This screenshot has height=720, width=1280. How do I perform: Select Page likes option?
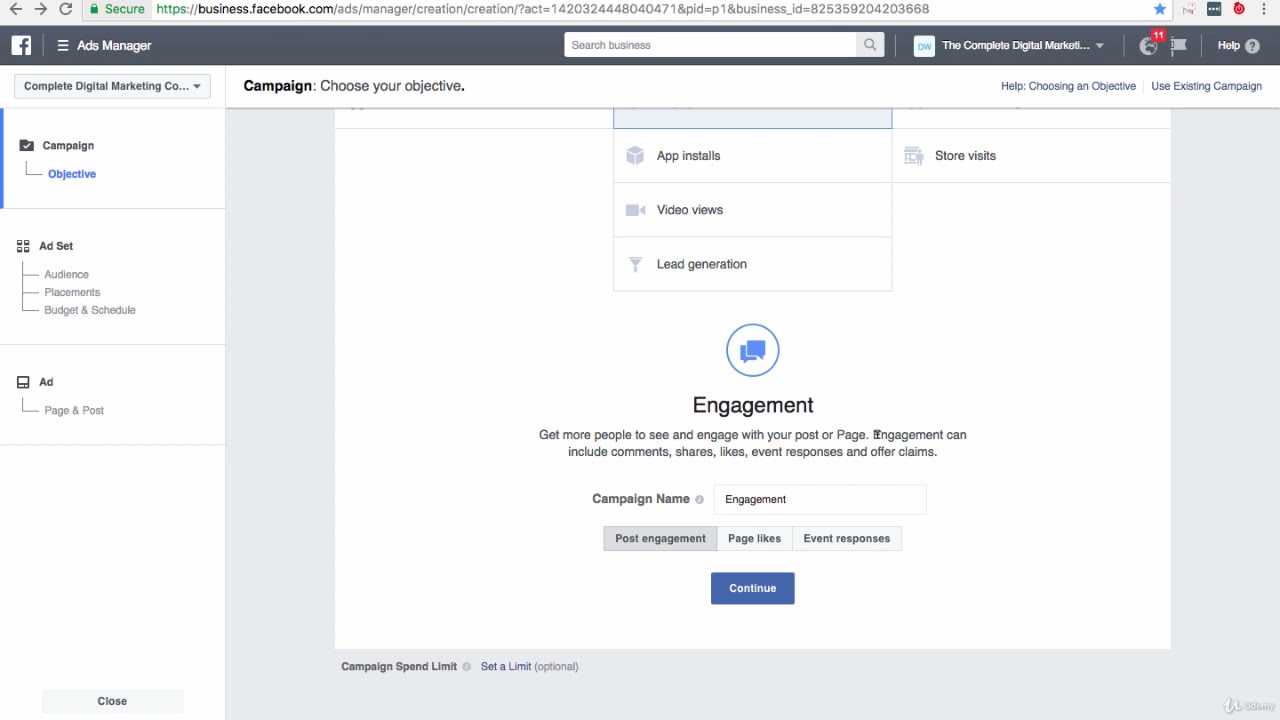coord(754,538)
